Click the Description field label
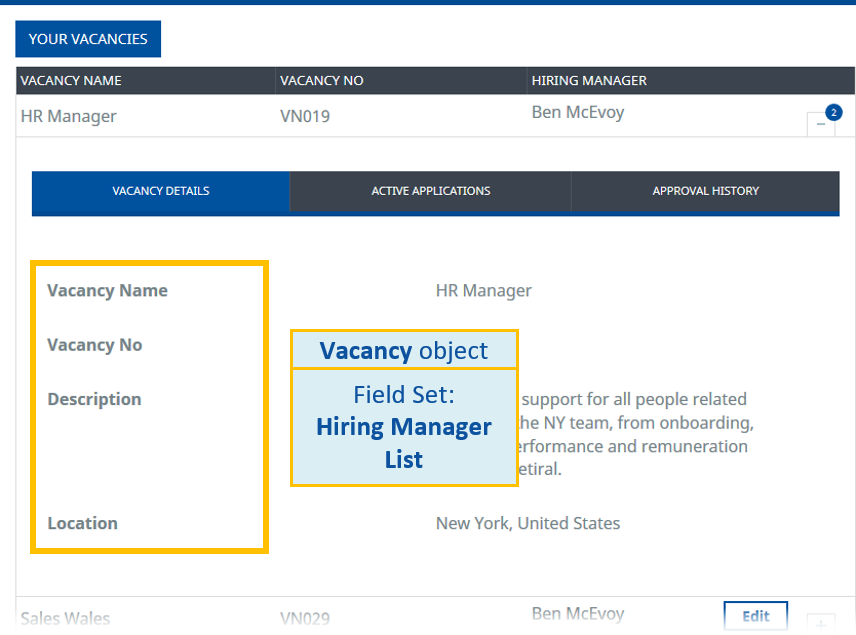 tap(94, 399)
